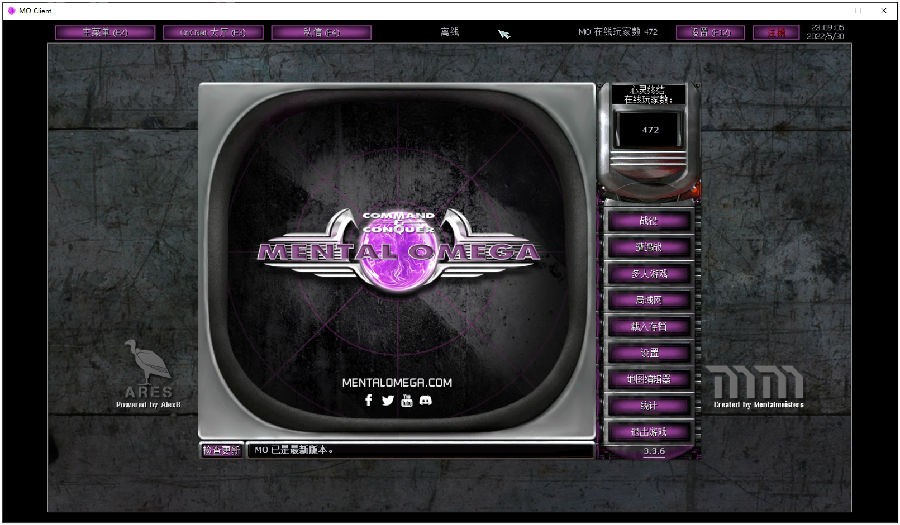
Task: Click the 'MO 在线玩家数 472' counter in the top bar
Action: [618, 32]
